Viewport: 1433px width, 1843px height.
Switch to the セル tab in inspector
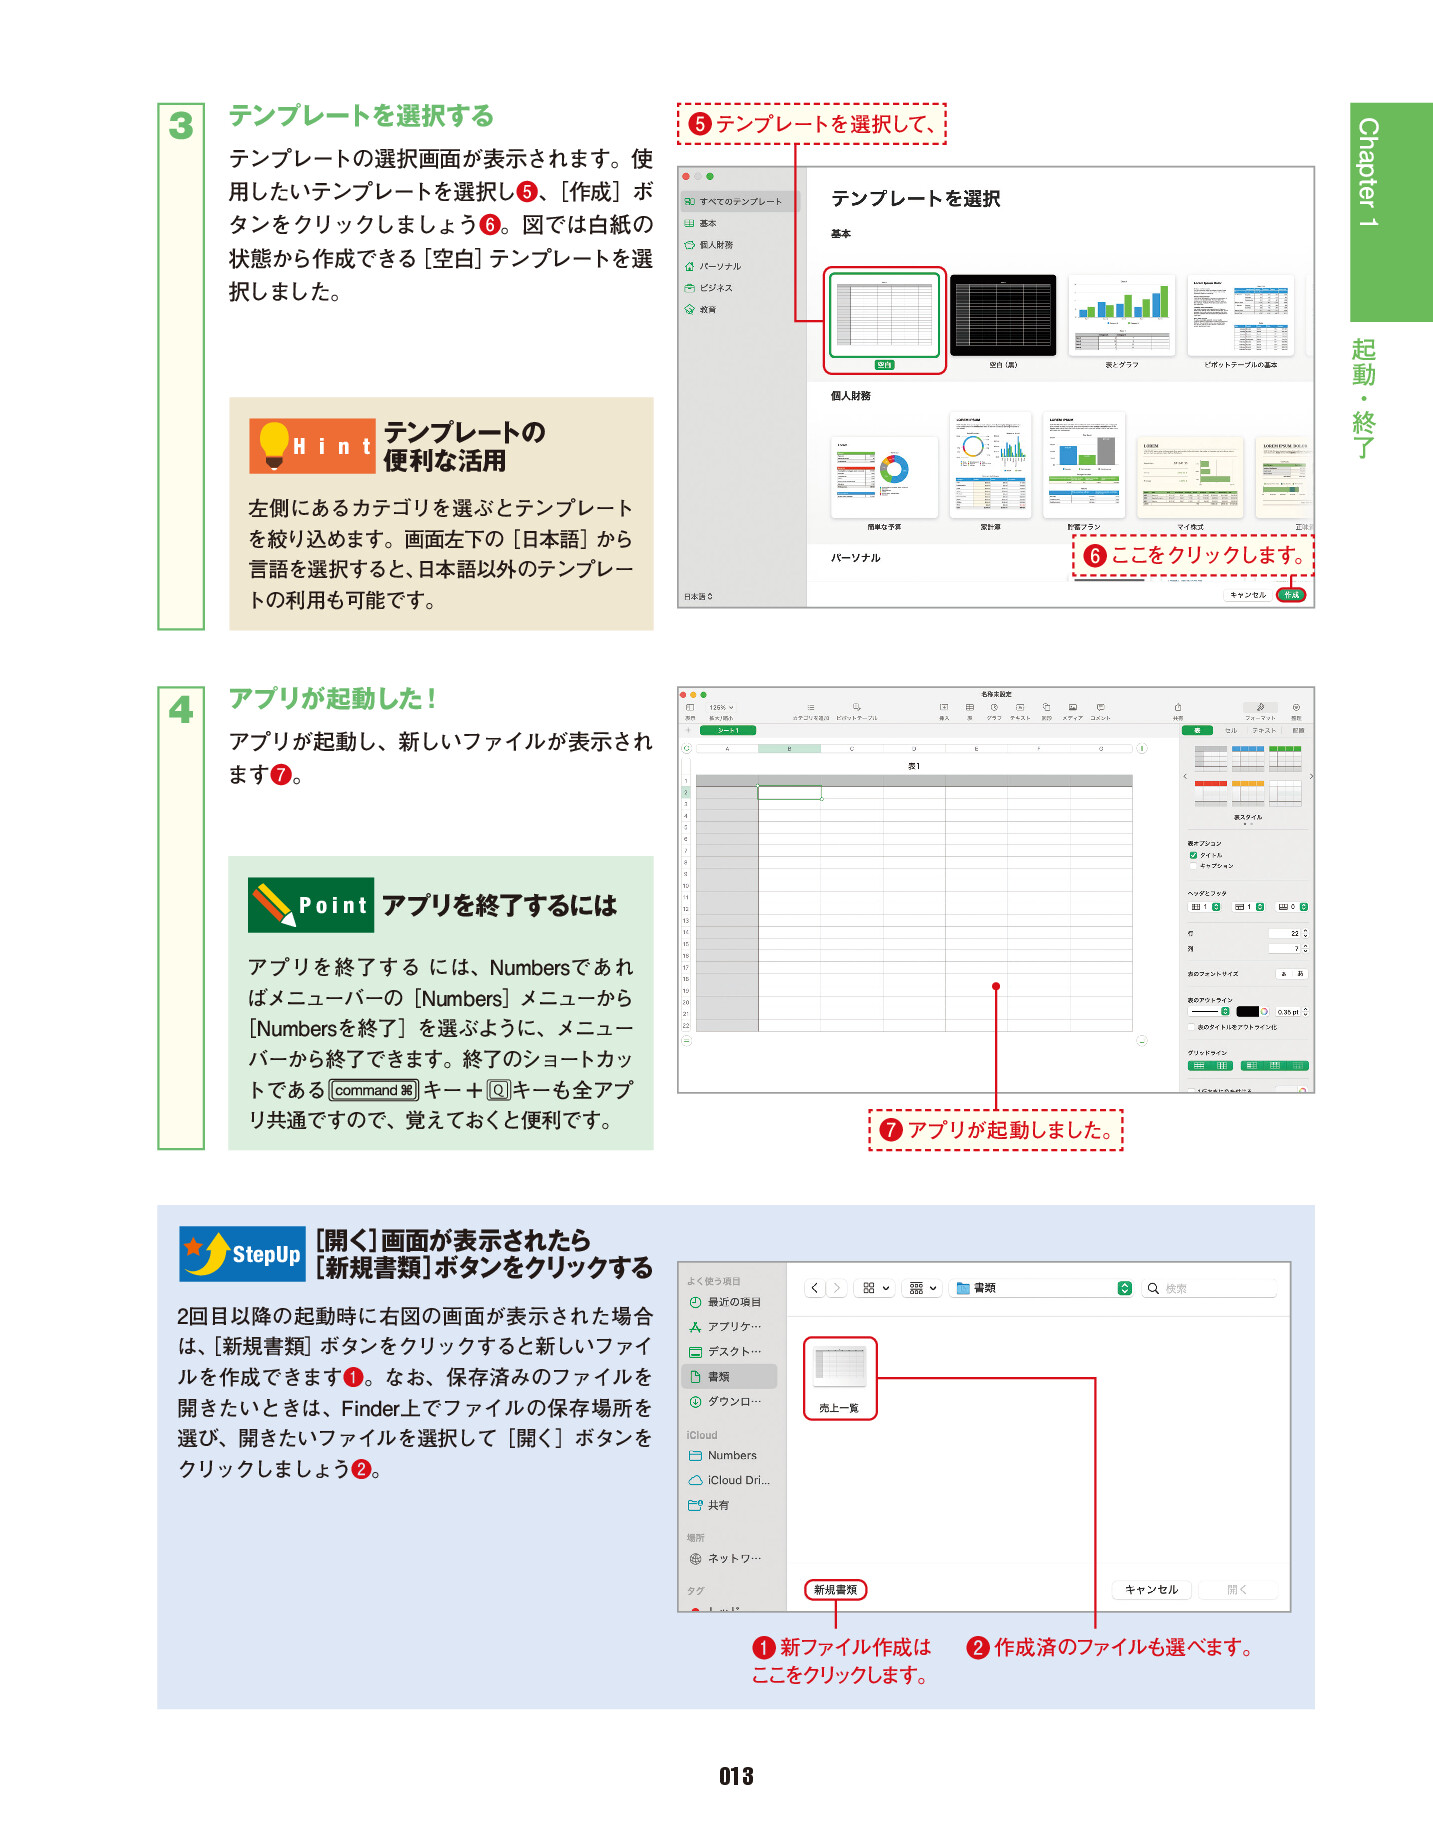coord(1231,730)
